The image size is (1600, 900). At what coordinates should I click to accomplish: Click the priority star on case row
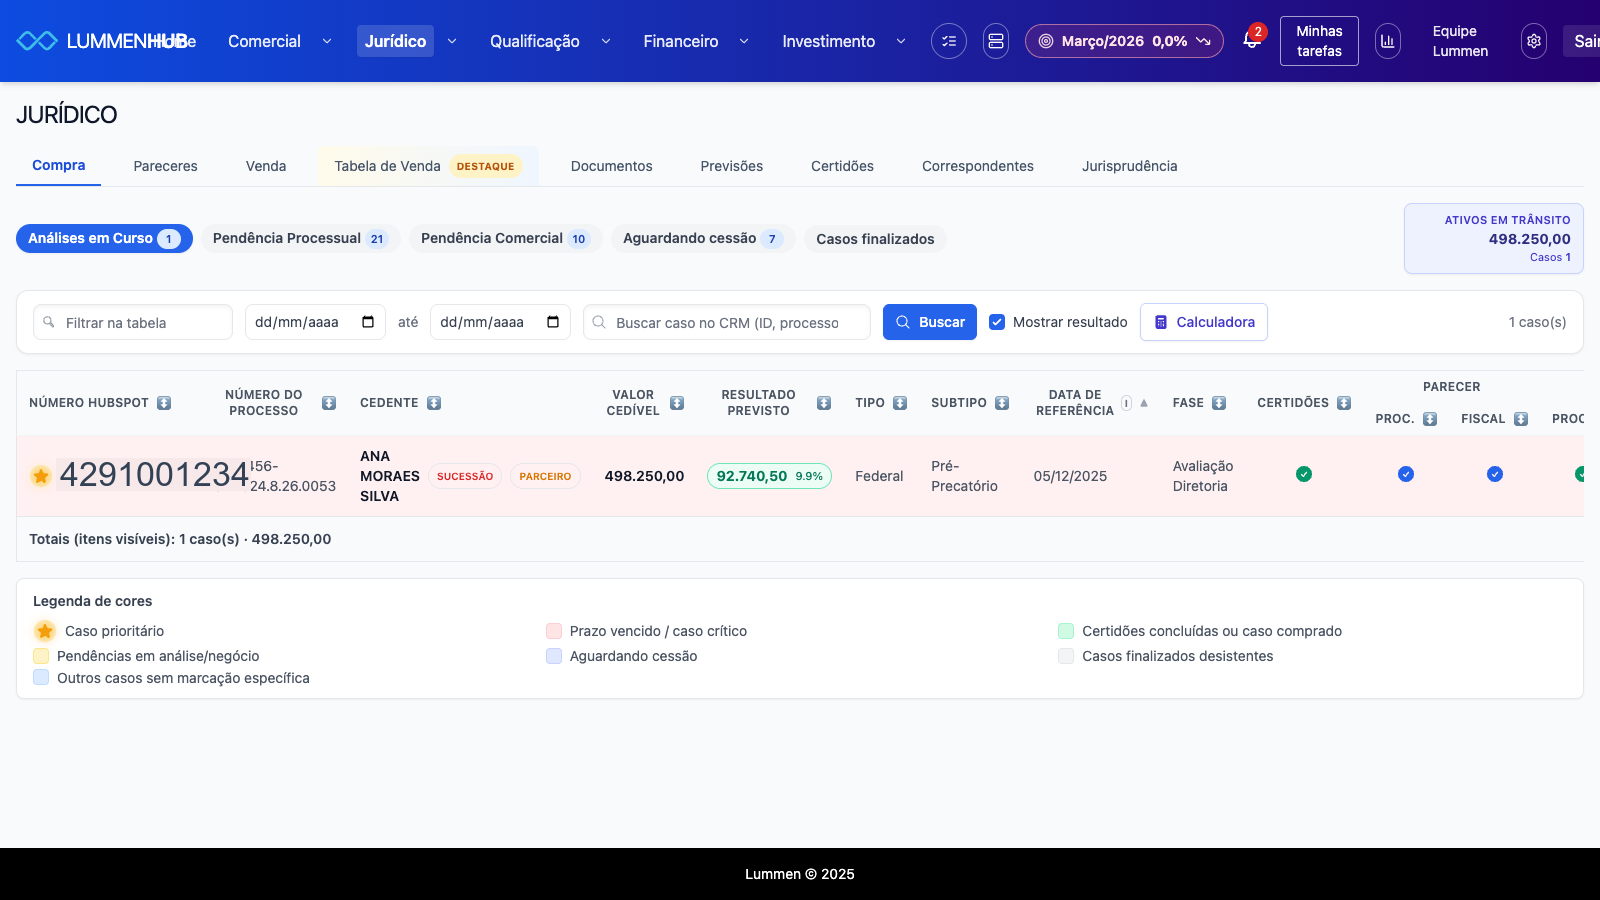[41, 476]
